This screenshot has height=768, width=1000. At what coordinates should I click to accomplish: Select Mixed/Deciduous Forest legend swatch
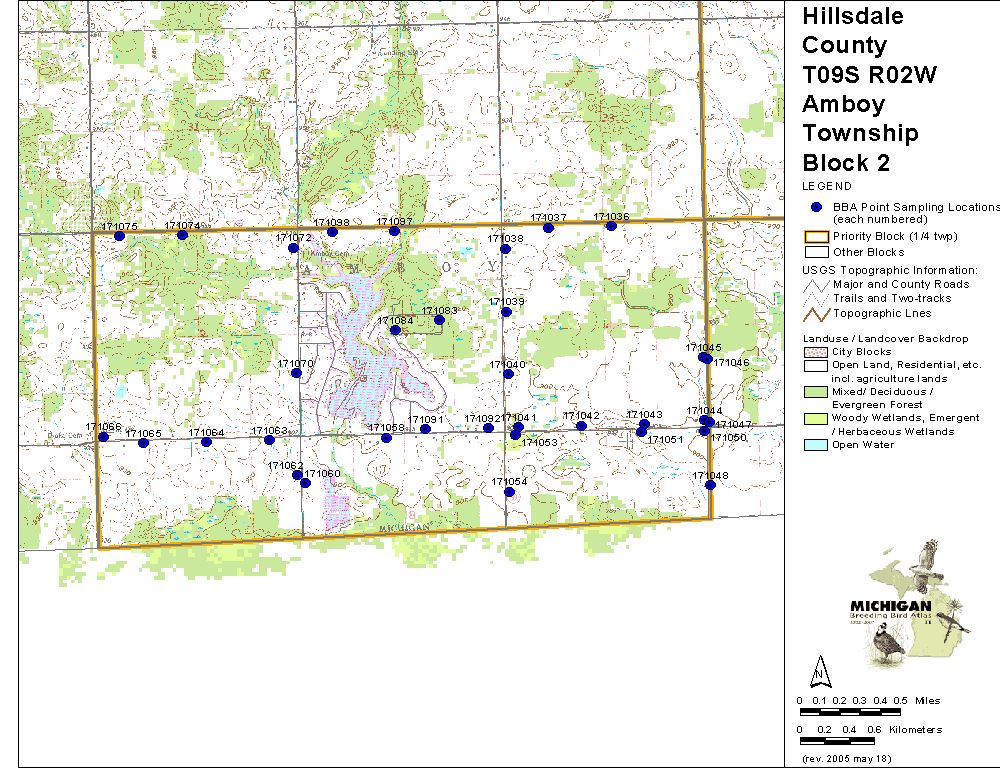click(x=817, y=391)
